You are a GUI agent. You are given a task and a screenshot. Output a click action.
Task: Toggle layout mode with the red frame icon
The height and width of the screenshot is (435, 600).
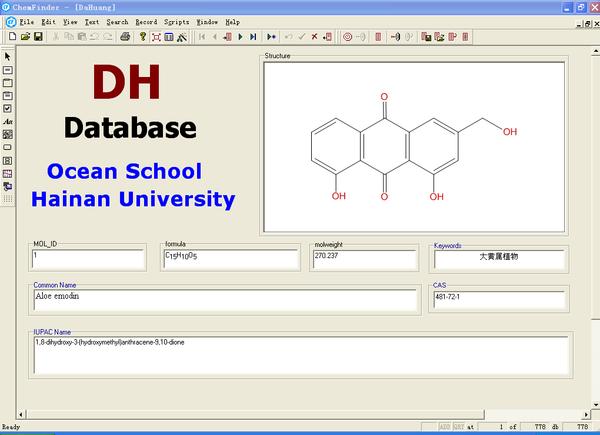pos(156,37)
